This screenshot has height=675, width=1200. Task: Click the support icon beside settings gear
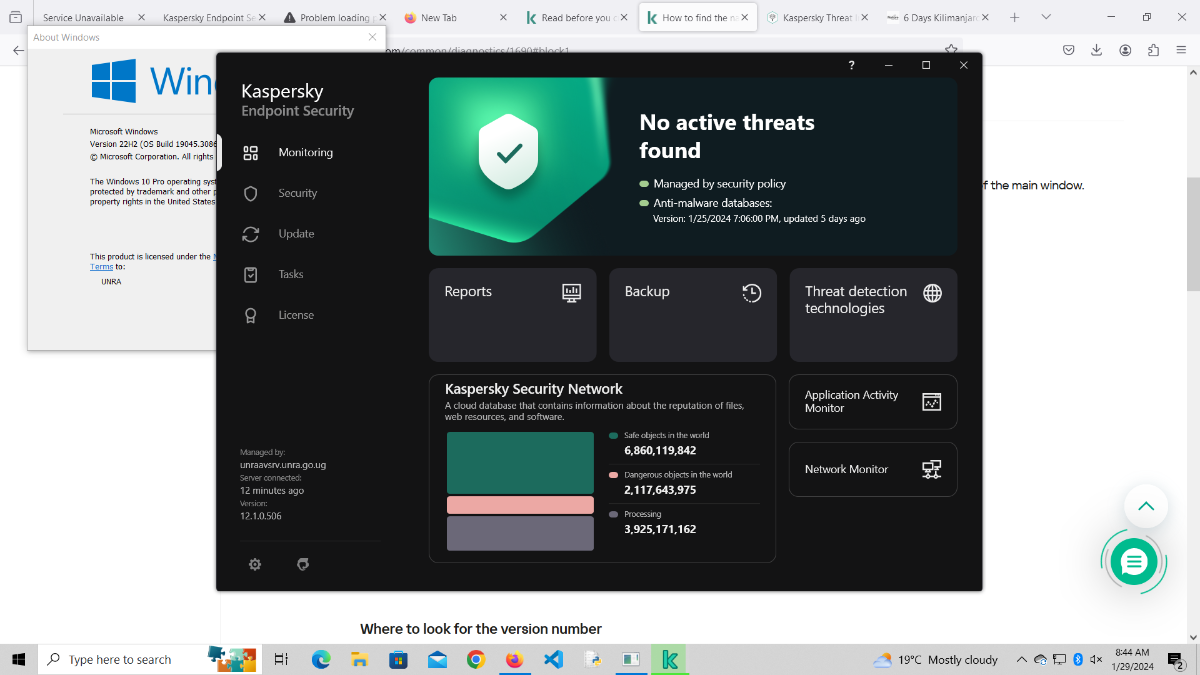click(x=303, y=565)
